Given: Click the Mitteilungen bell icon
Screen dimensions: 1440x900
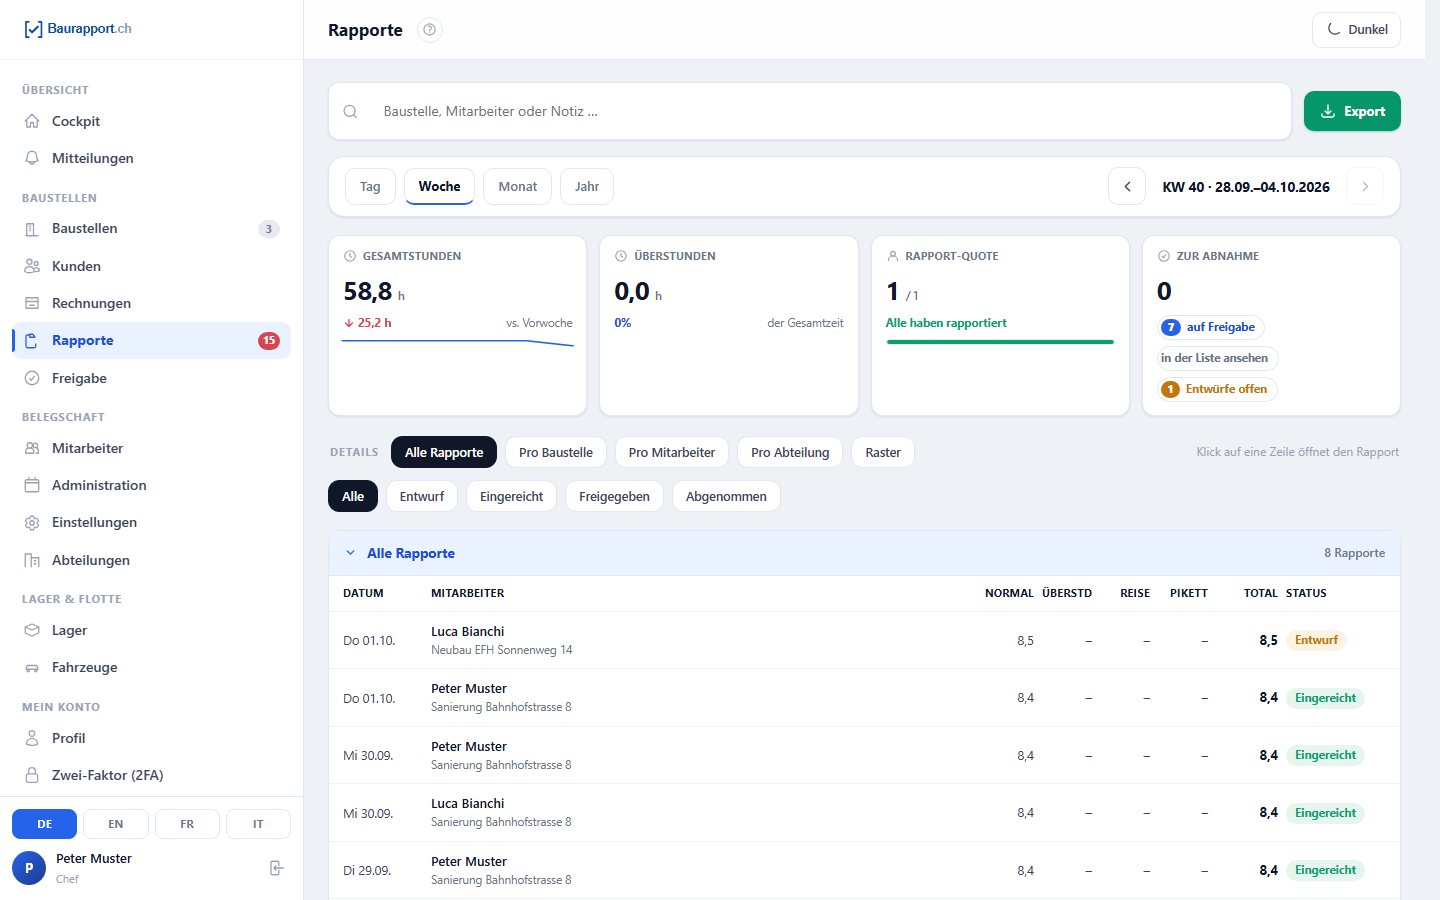Looking at the screenshot, I should click(x=32, y=158).
